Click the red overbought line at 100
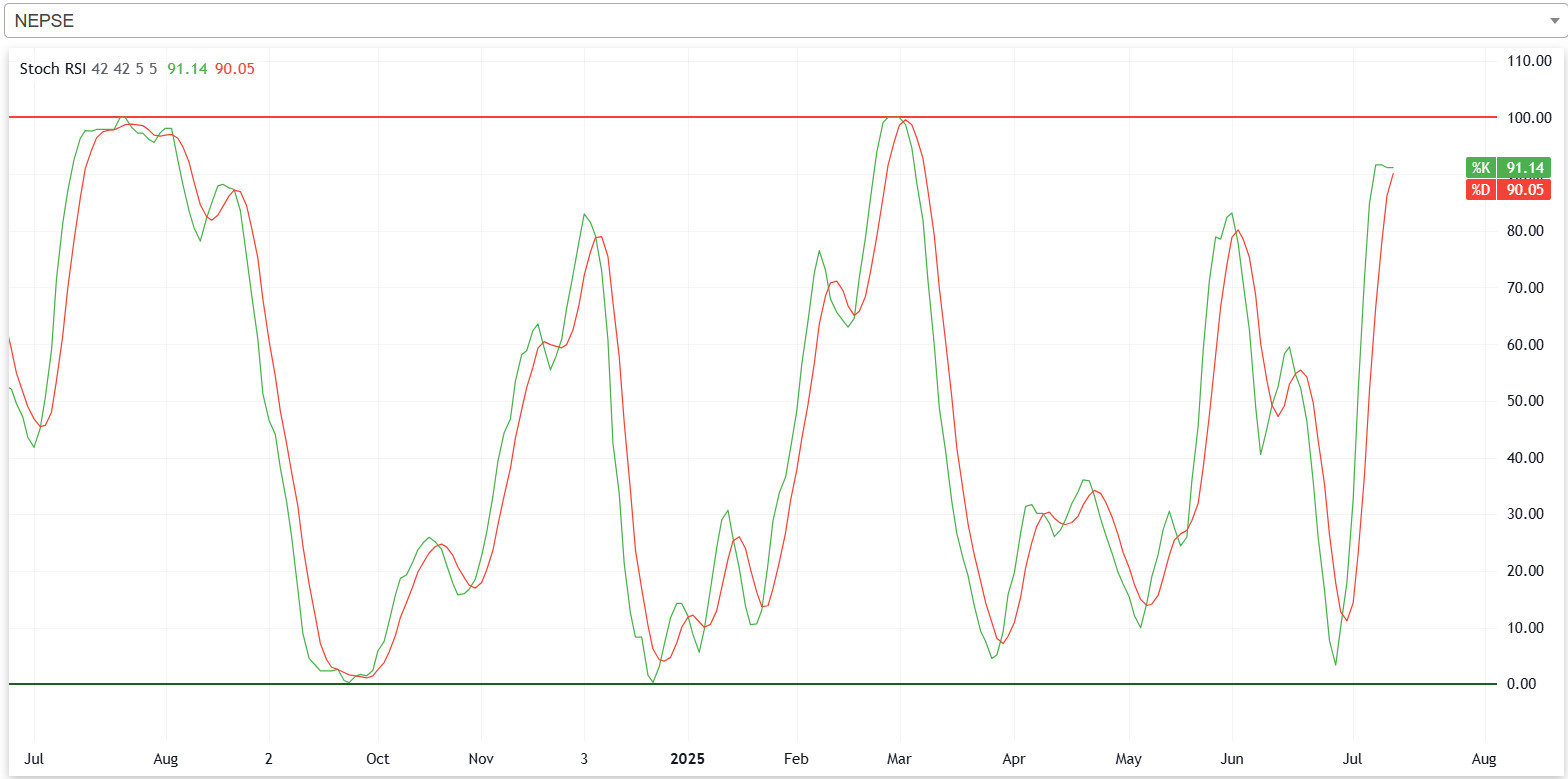Screen dimensions: 1568x779 pyautogui.click(x=752, y=117)
